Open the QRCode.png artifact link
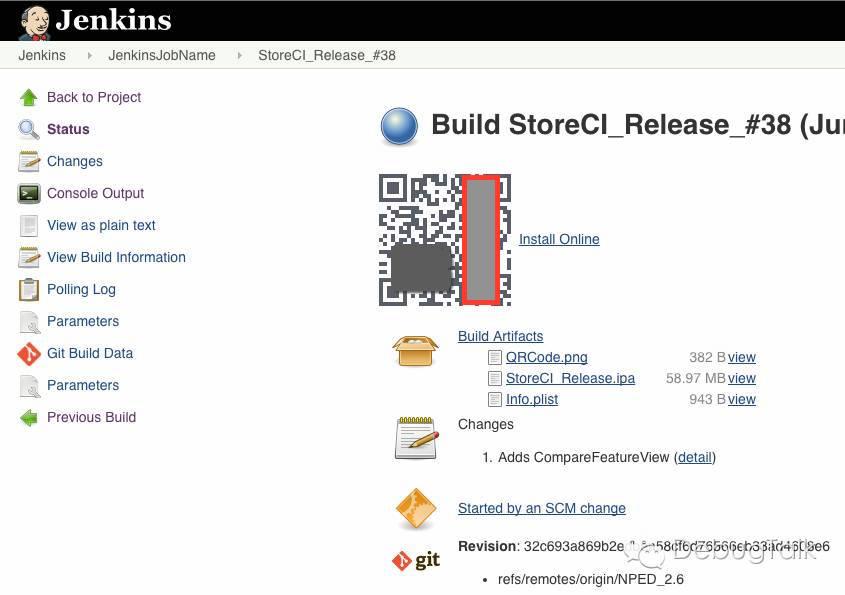Screen dimensions: 845x595 [x=546, y=357]
